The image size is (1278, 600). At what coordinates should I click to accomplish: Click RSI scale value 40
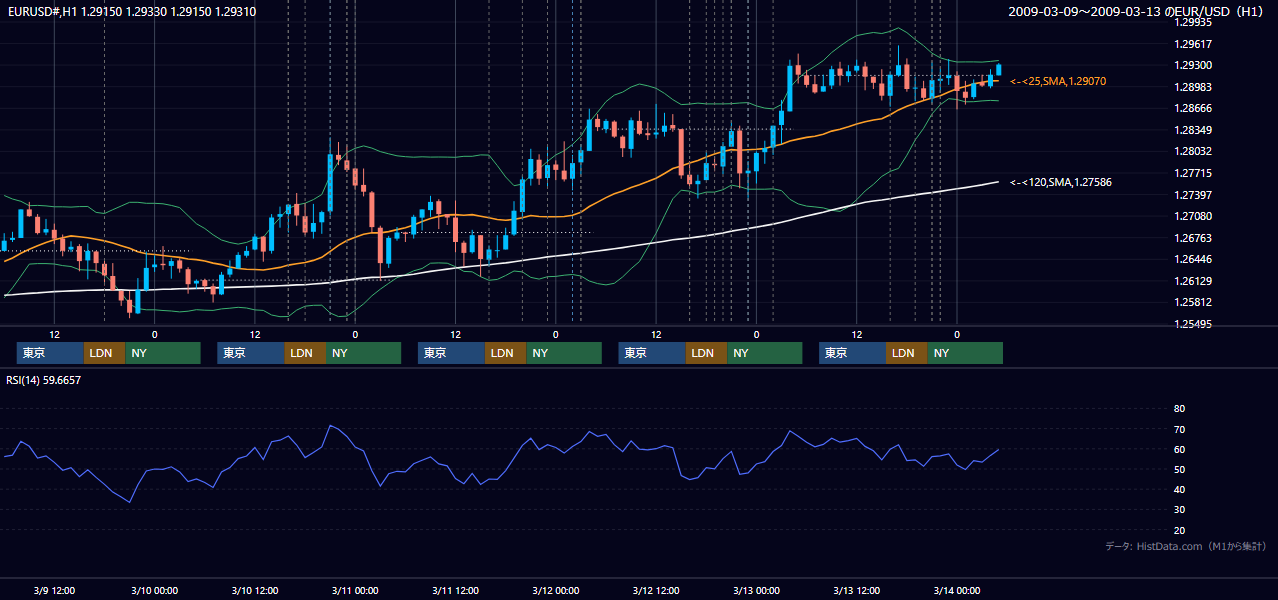point(1179,489)
